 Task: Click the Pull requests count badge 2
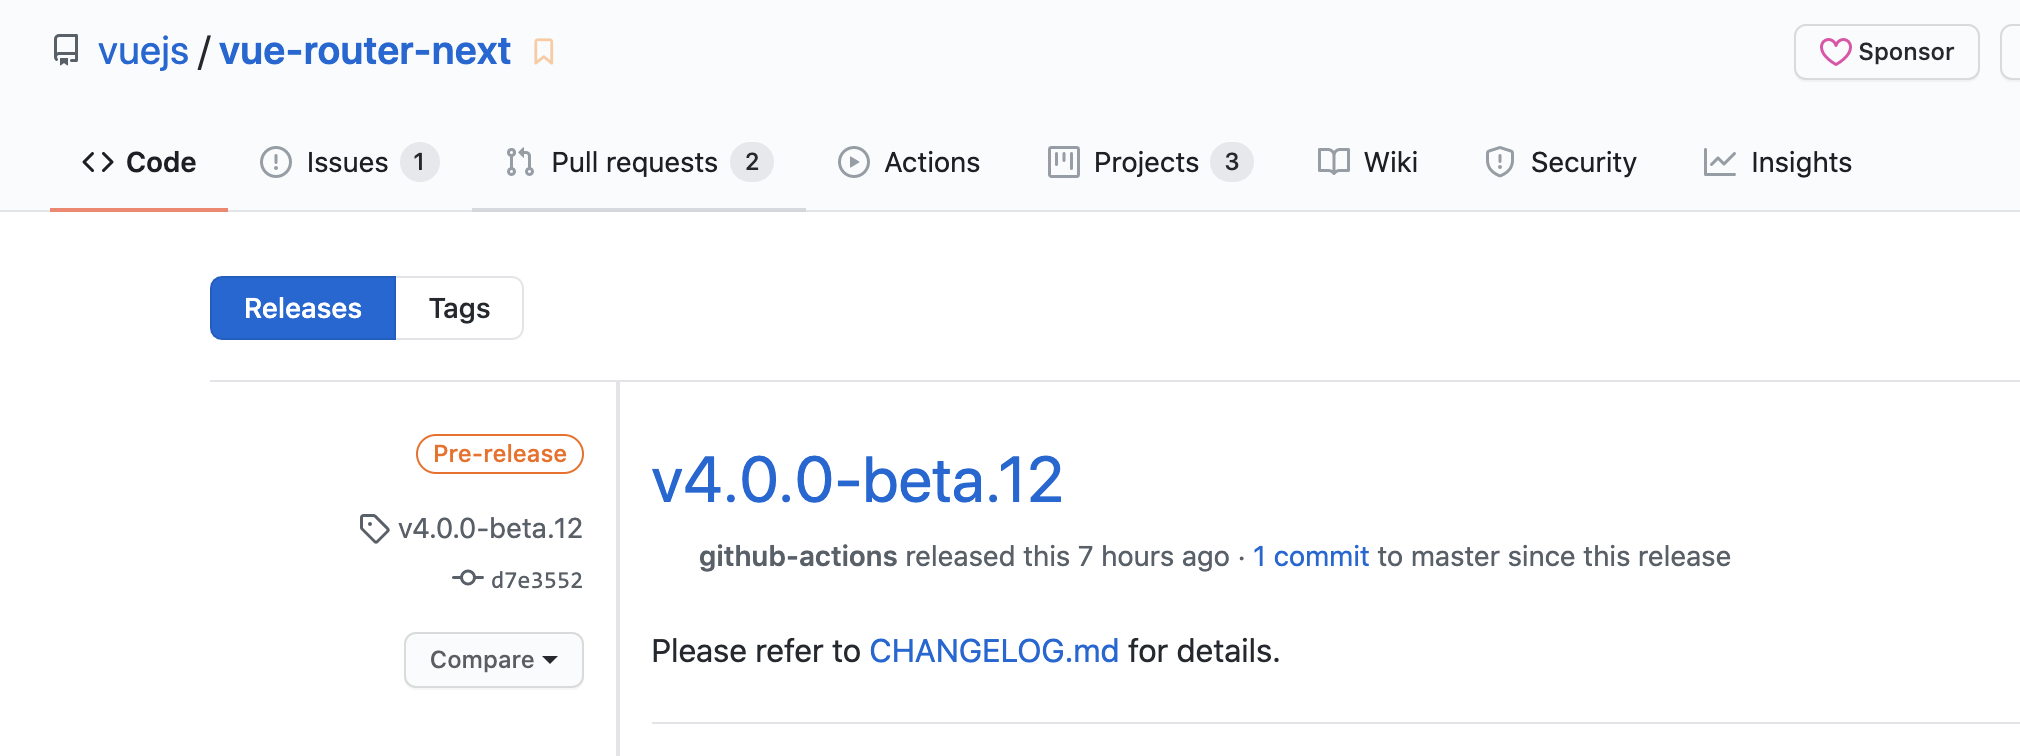(752, 162)
